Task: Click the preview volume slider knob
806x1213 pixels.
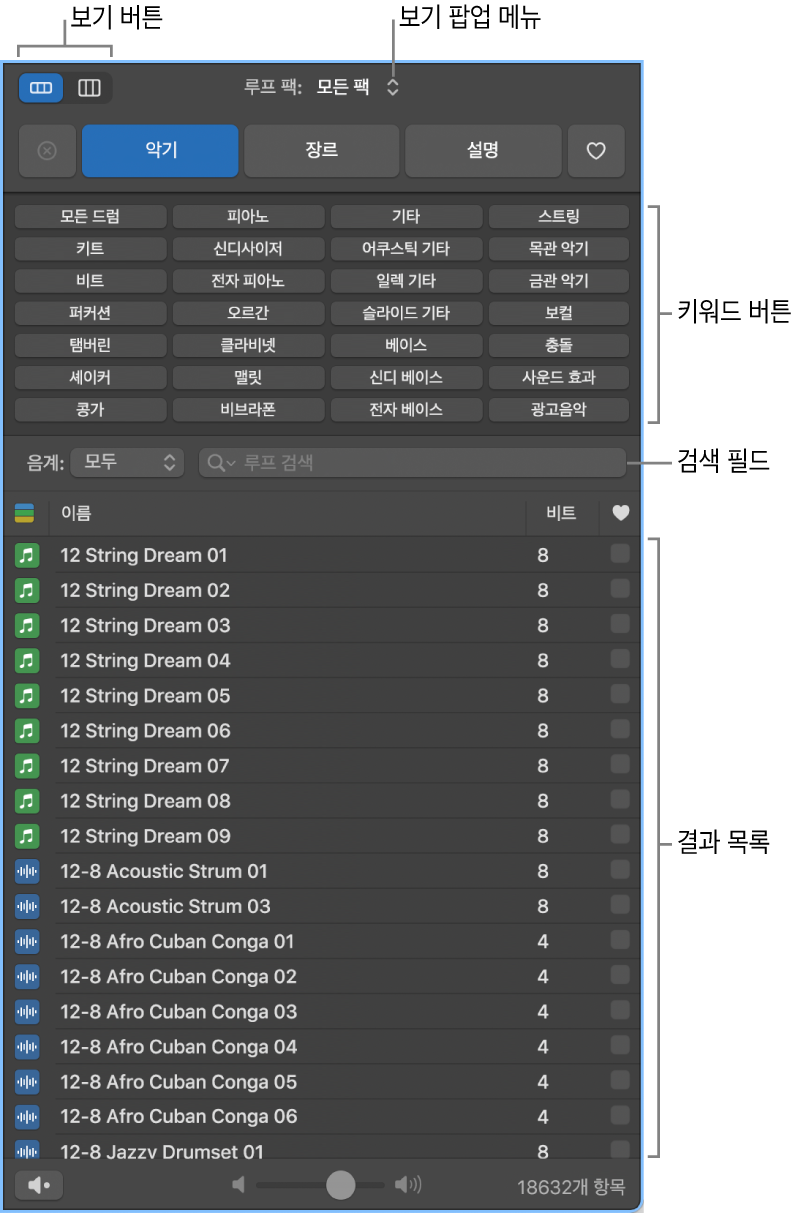Action: (341, 1185)
